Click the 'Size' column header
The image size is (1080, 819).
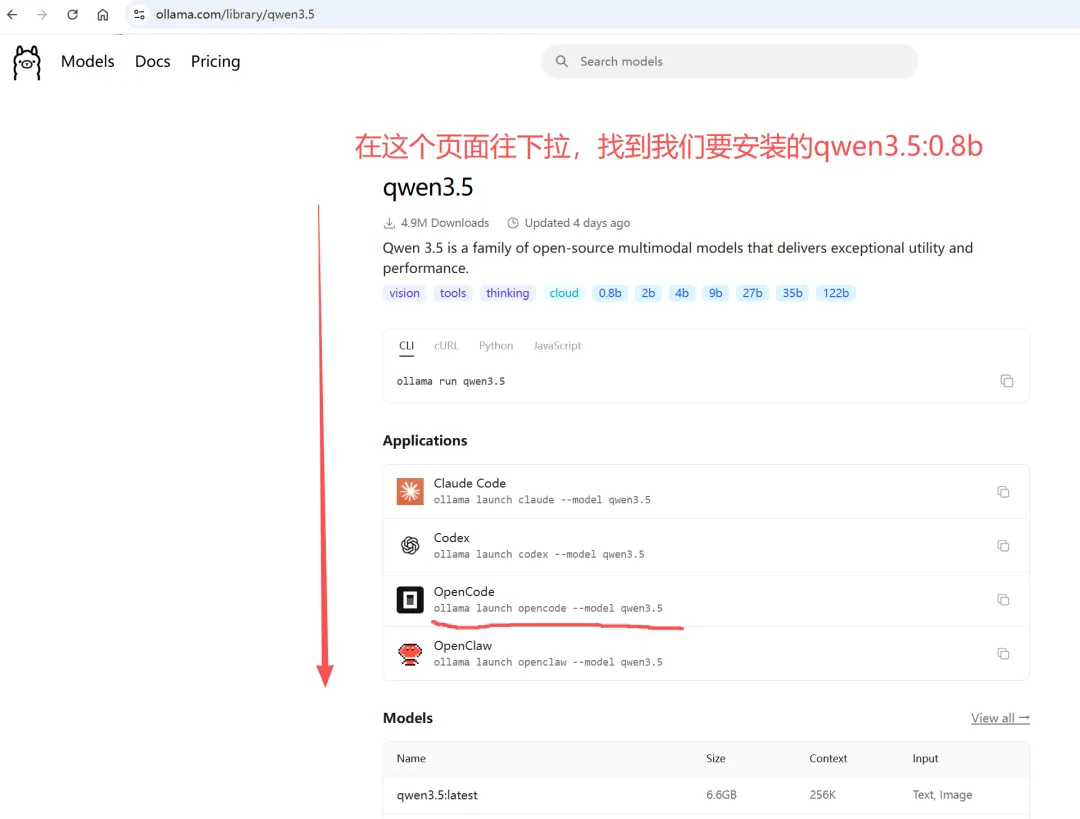pyautogui.click(x=716, y=758)
